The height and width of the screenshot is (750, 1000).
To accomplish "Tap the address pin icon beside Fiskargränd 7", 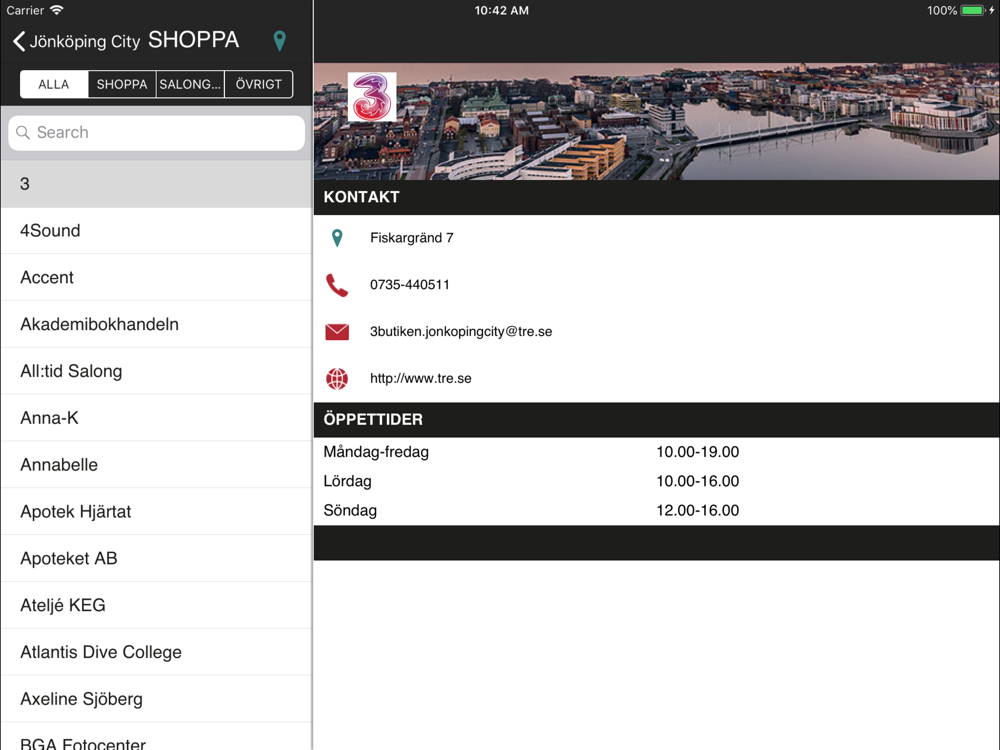I will pos(337,238).
